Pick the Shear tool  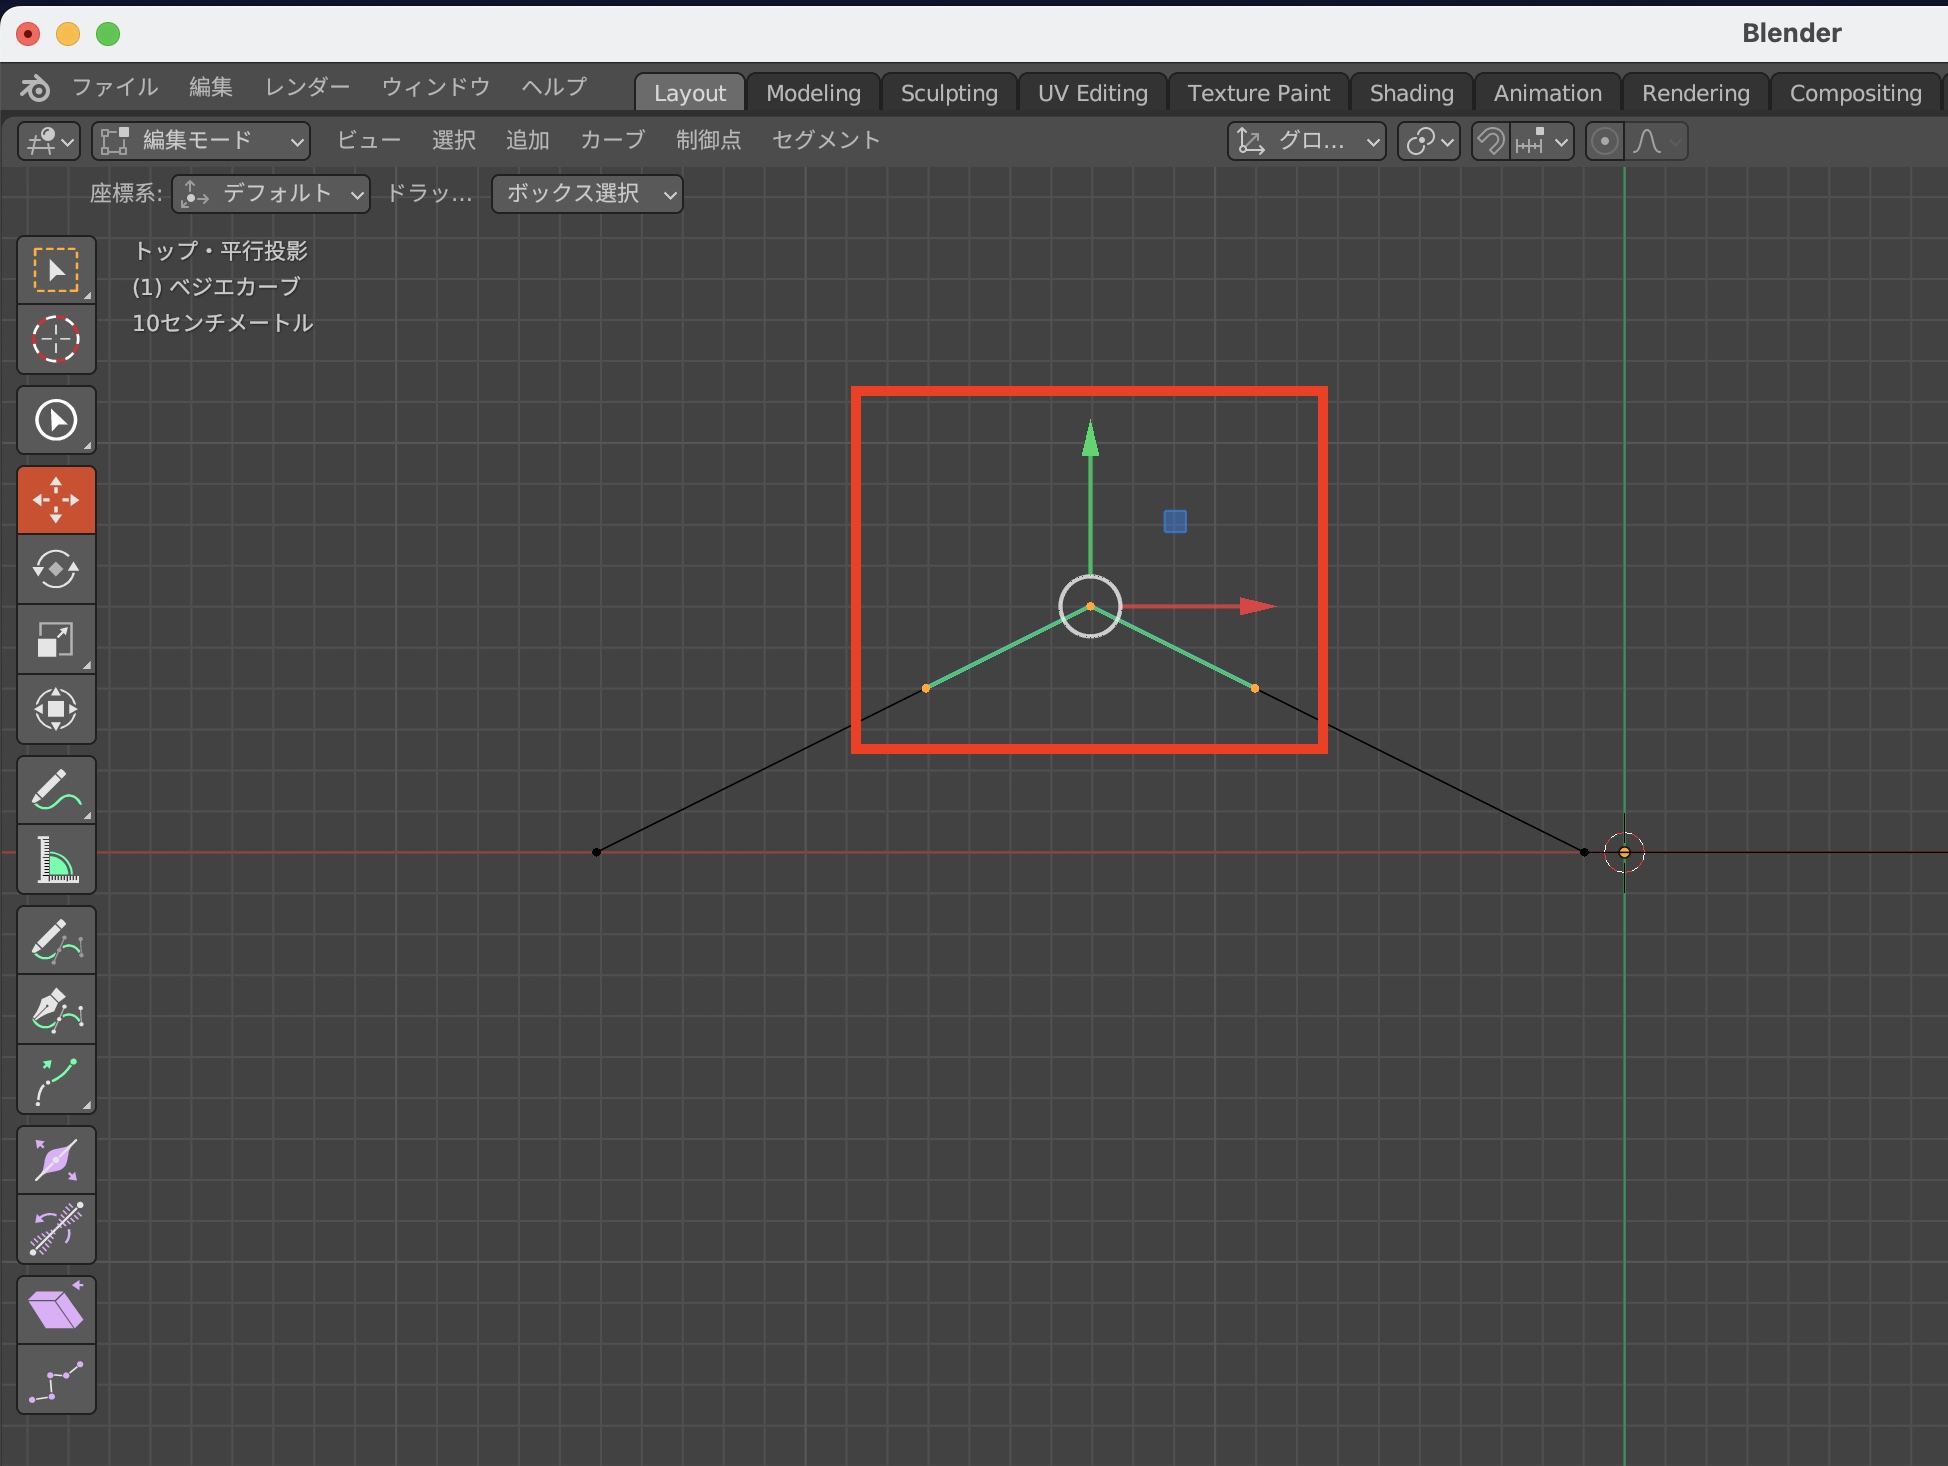[x=56, y=1309]
